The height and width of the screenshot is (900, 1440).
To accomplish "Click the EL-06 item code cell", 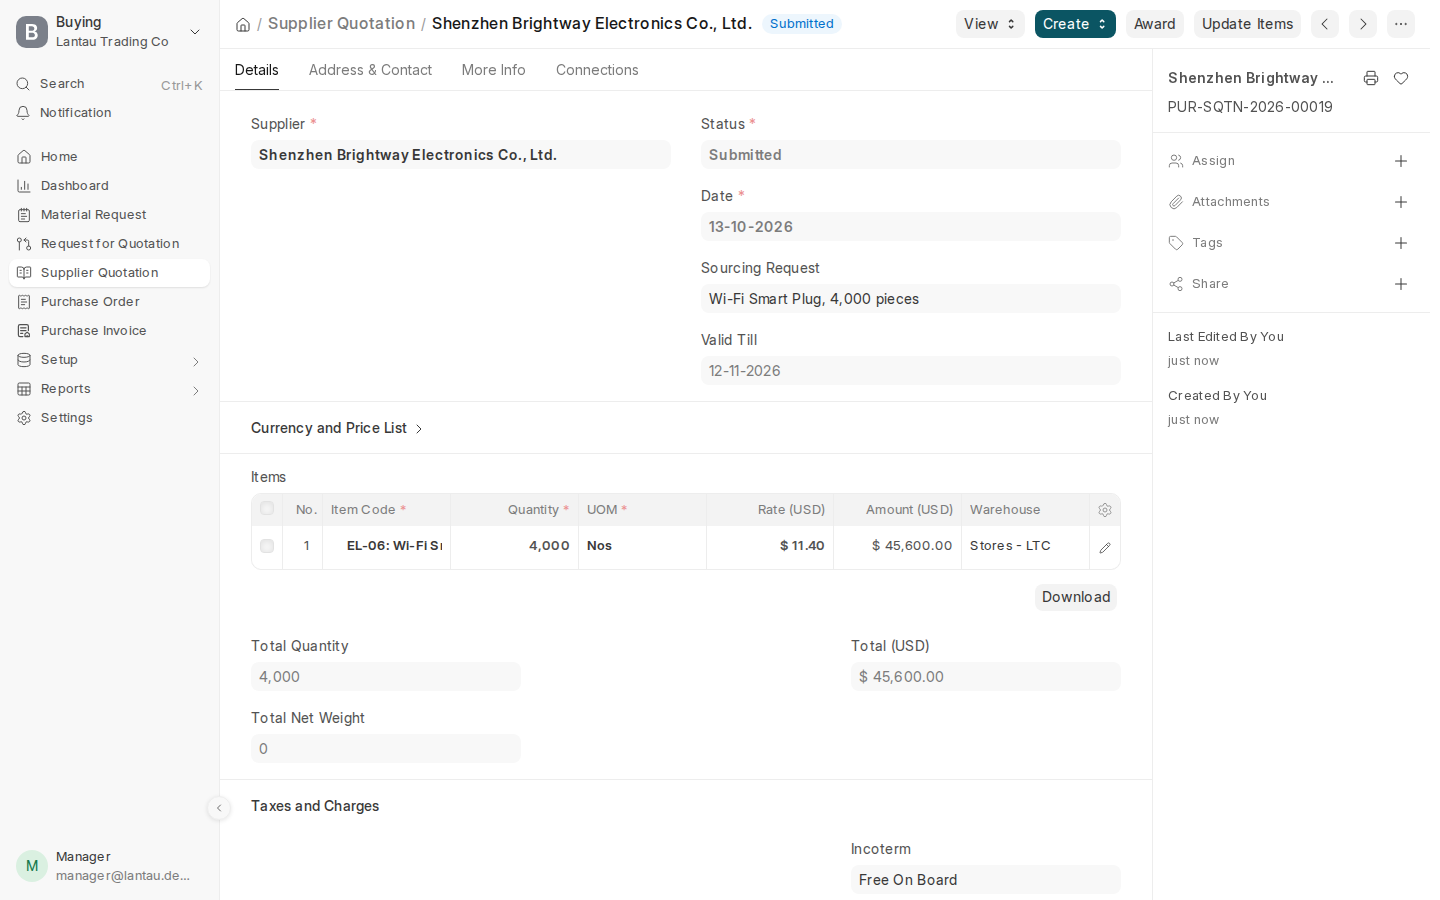I will tap(387, 546).
